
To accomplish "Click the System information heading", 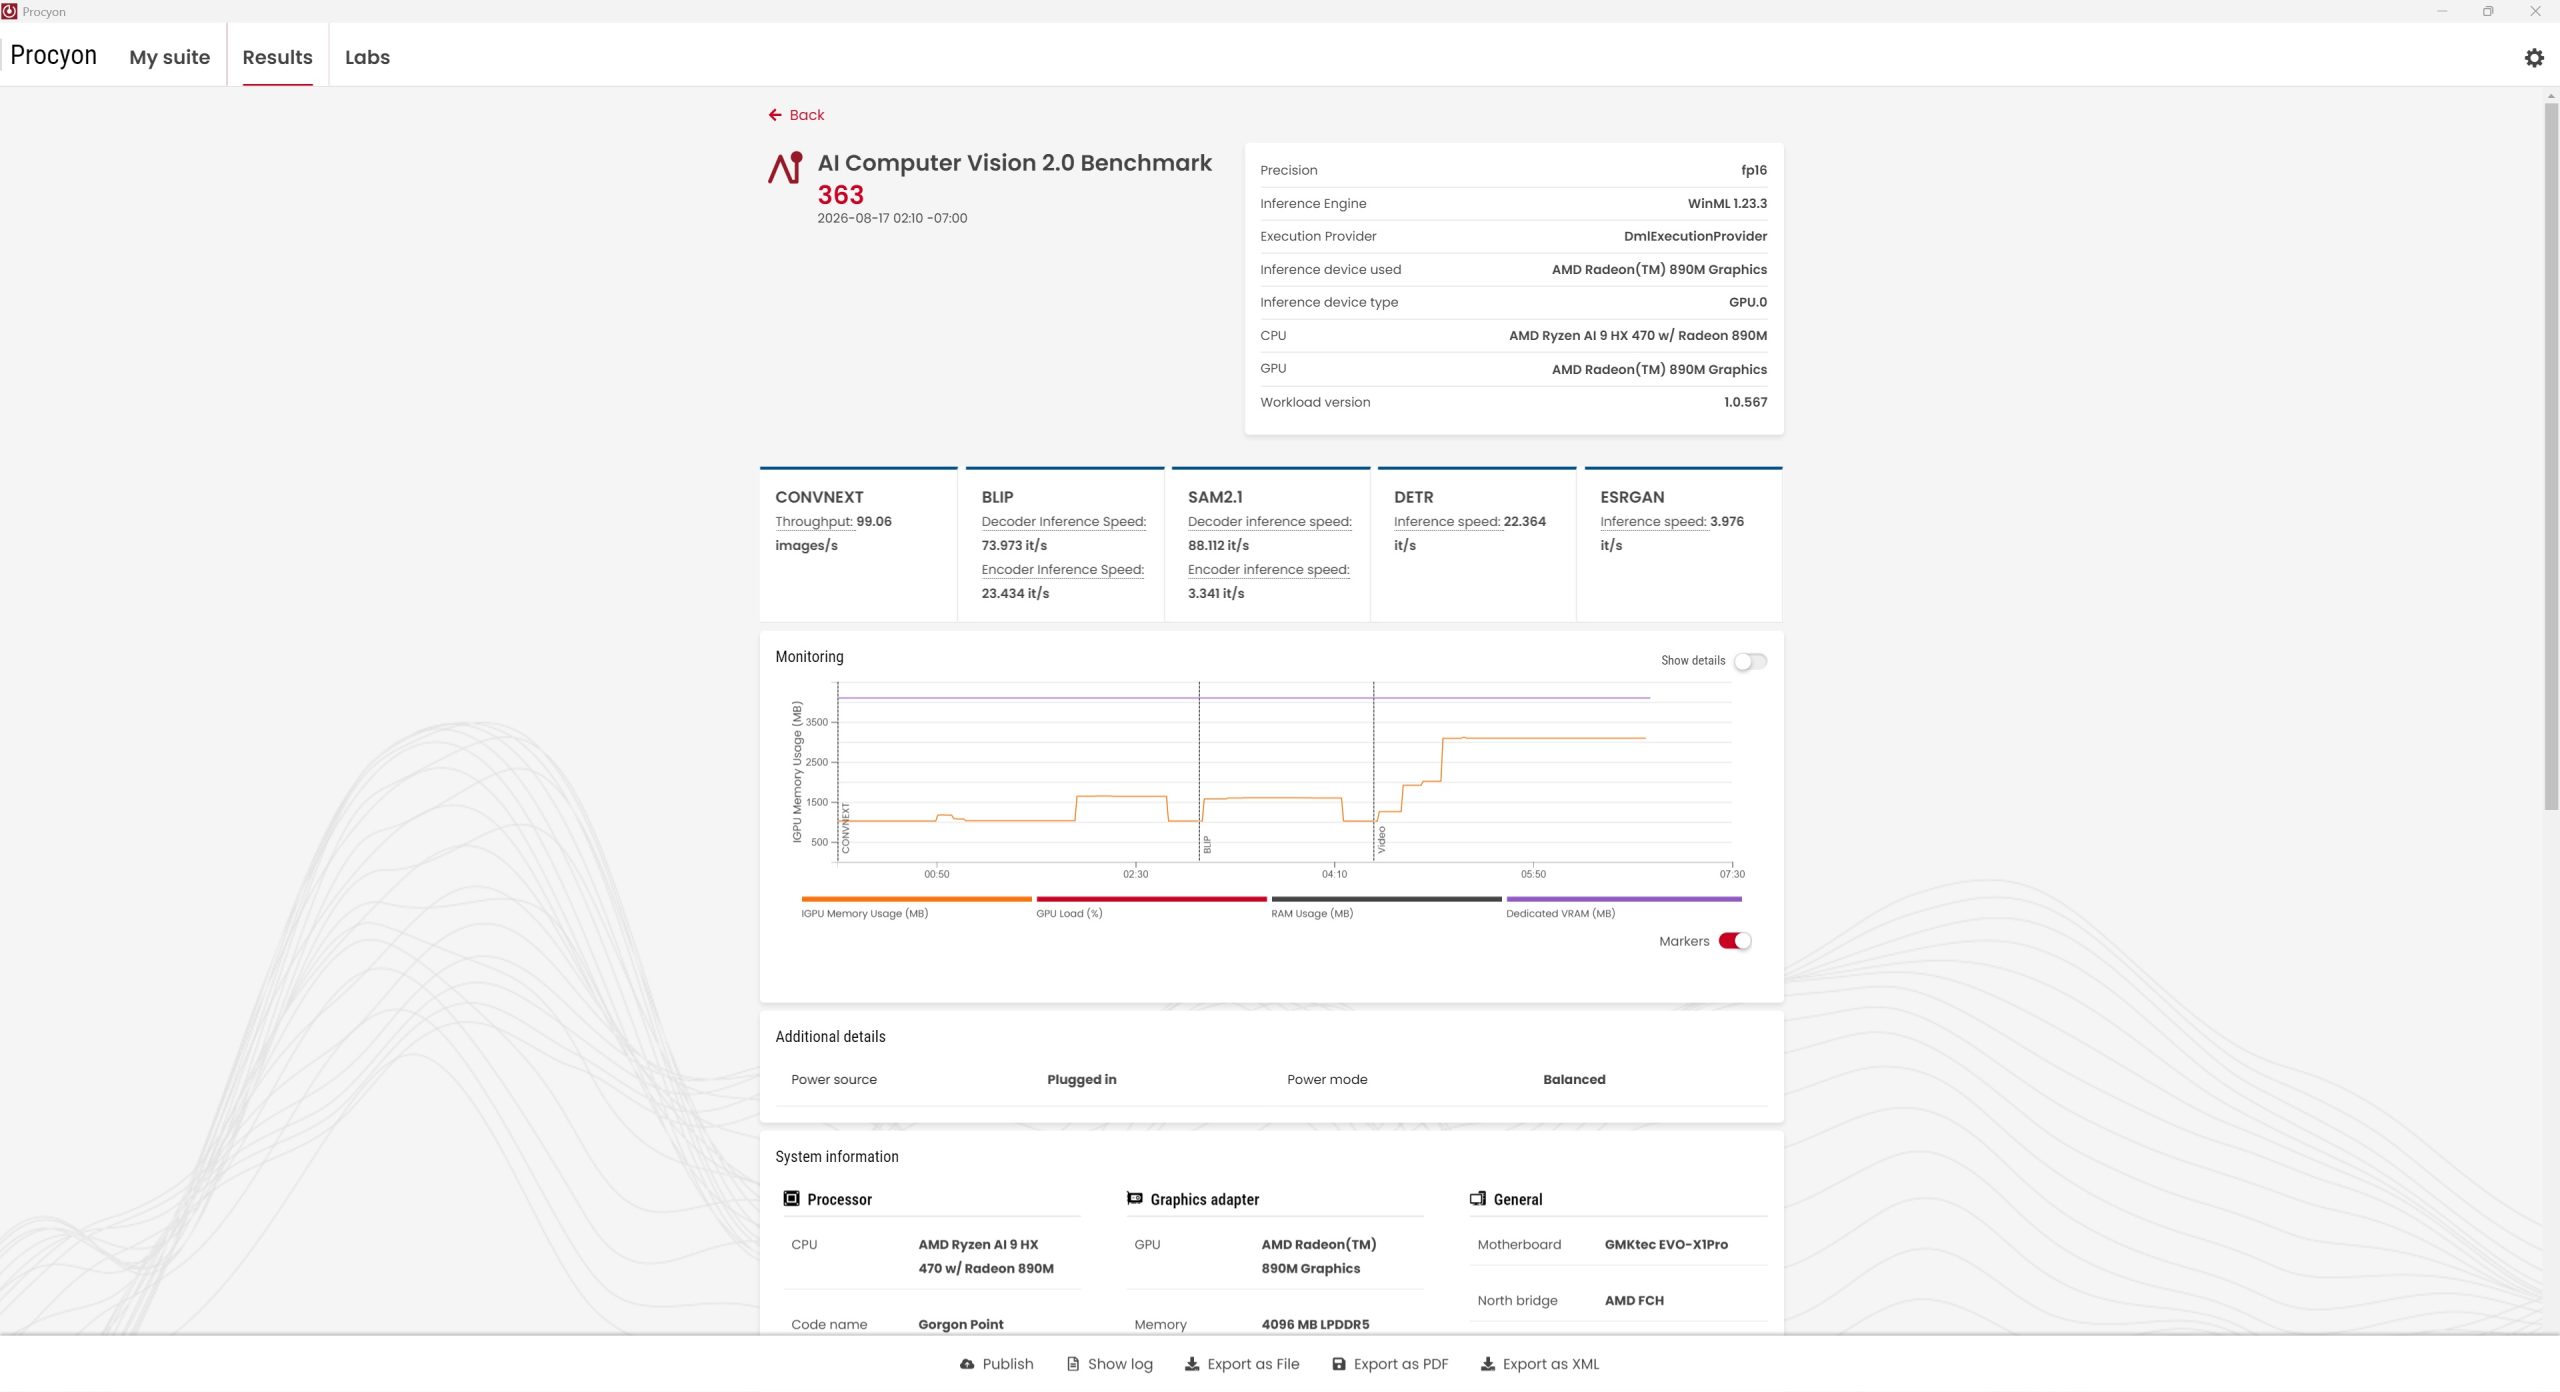I will (x=836, y=1157).
